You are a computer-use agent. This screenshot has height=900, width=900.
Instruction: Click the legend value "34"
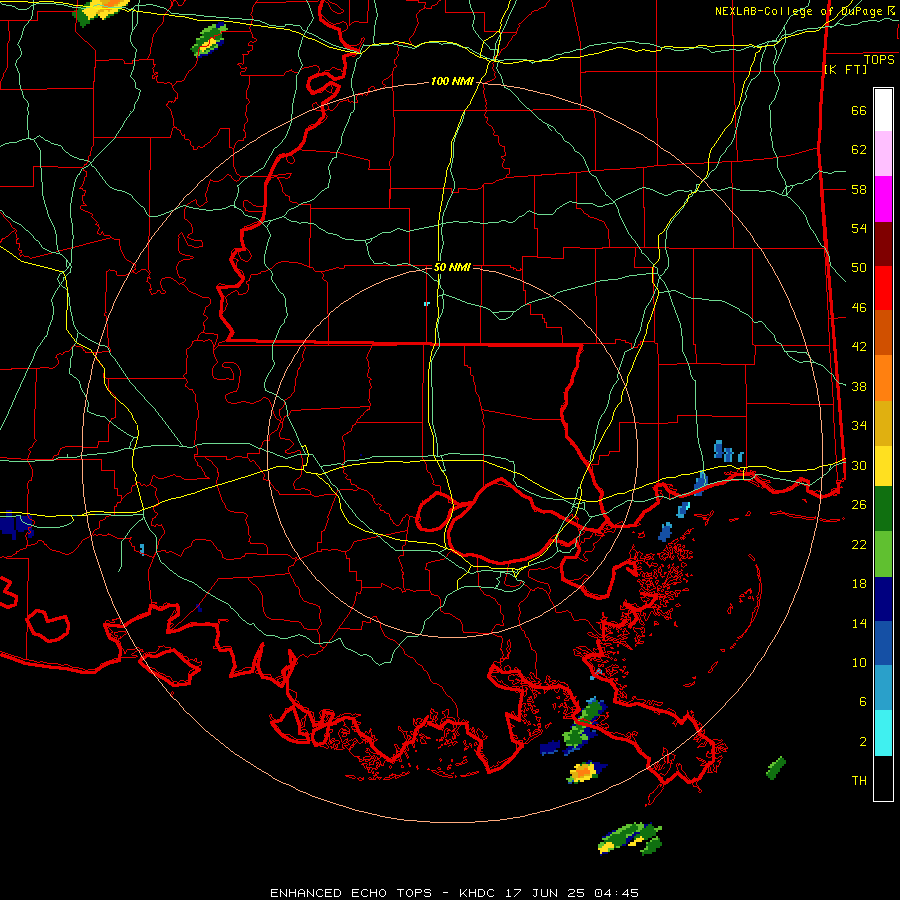[859, 426]
